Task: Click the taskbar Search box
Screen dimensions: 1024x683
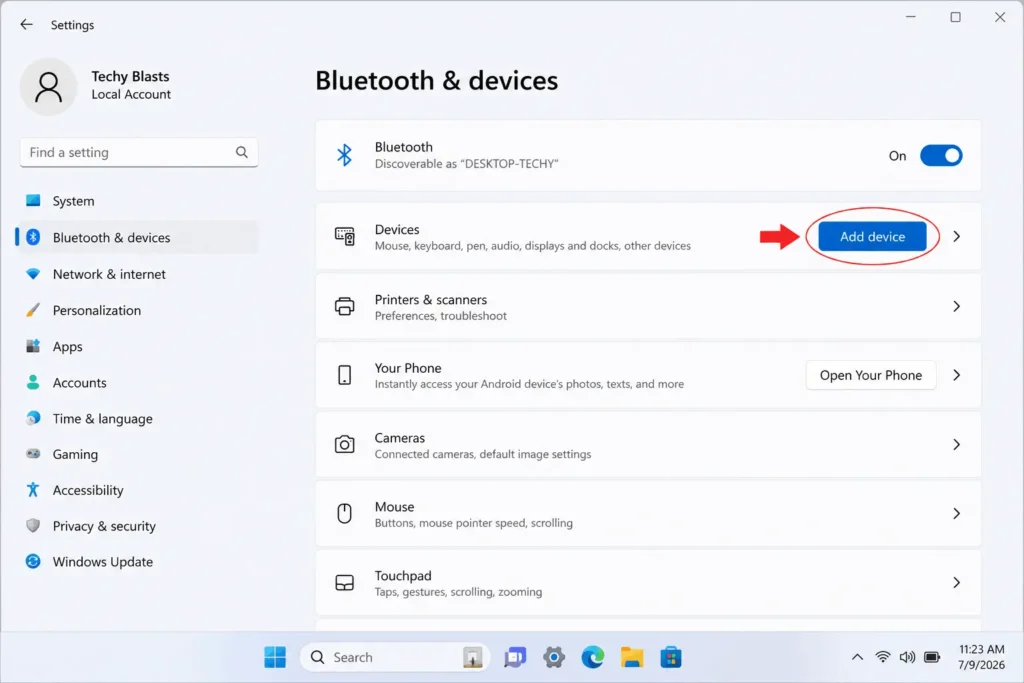Action: point(396,658)
